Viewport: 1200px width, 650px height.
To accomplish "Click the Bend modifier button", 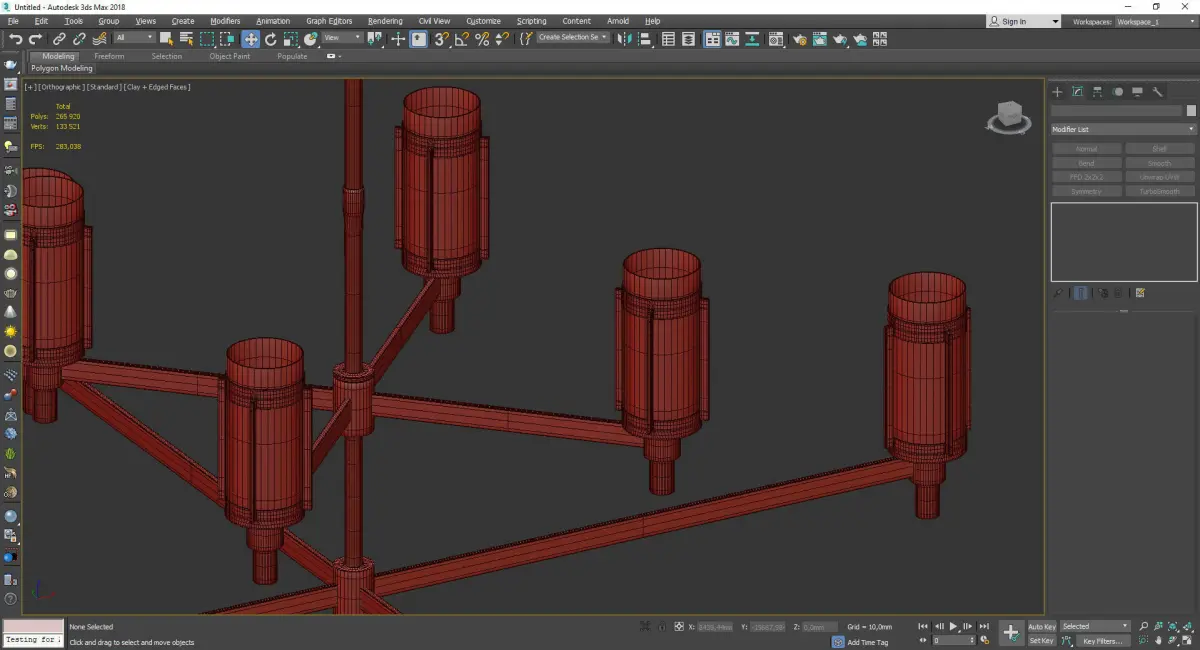I will coord(1086,163).
